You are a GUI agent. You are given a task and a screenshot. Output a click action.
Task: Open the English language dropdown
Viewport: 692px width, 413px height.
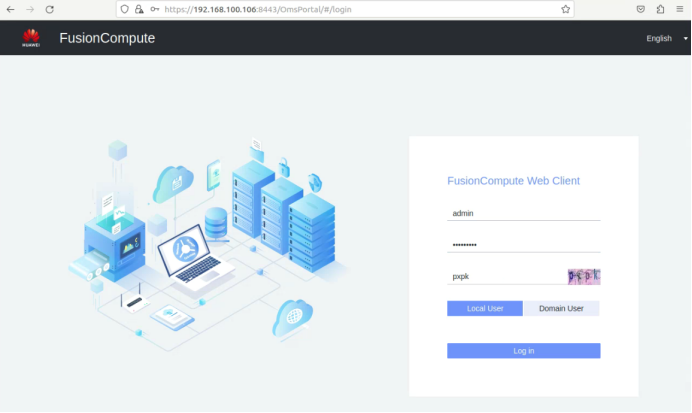click(666, 38)
